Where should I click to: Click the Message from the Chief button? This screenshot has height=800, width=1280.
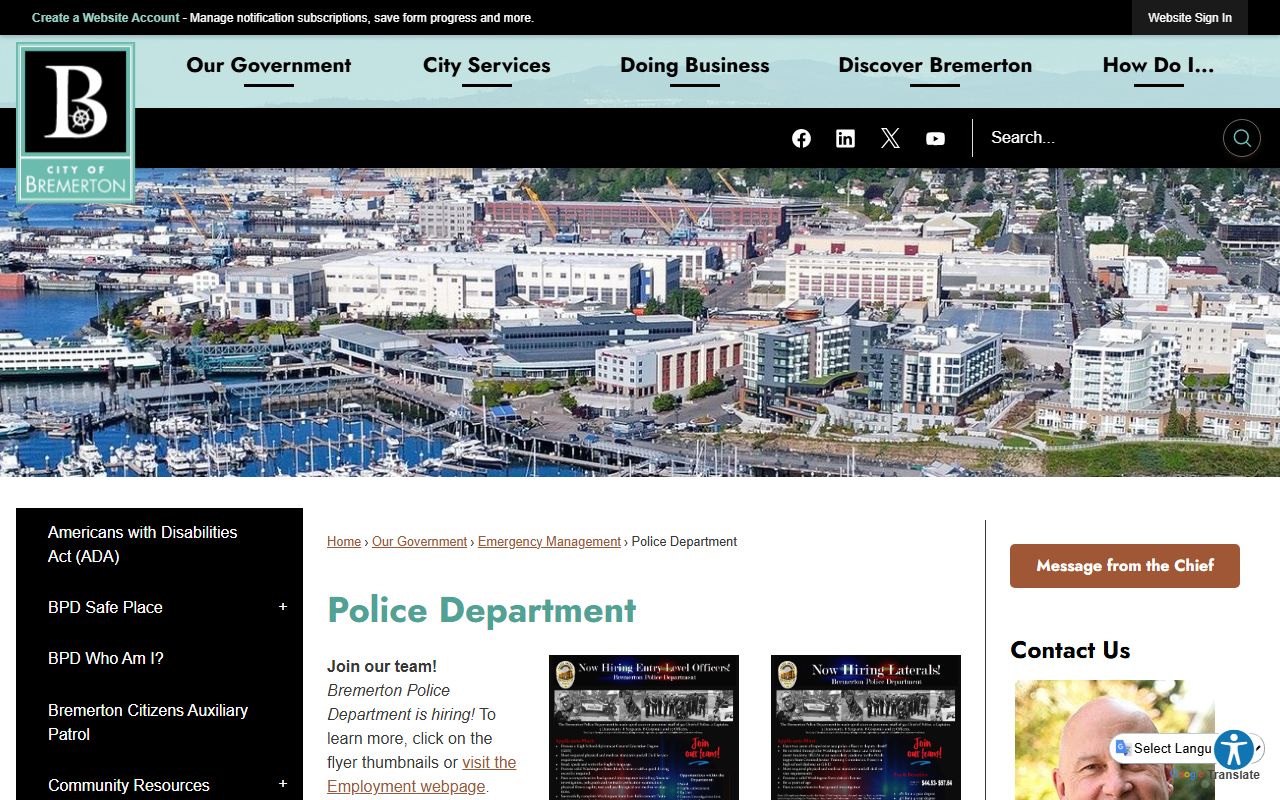click(1125, 566)
